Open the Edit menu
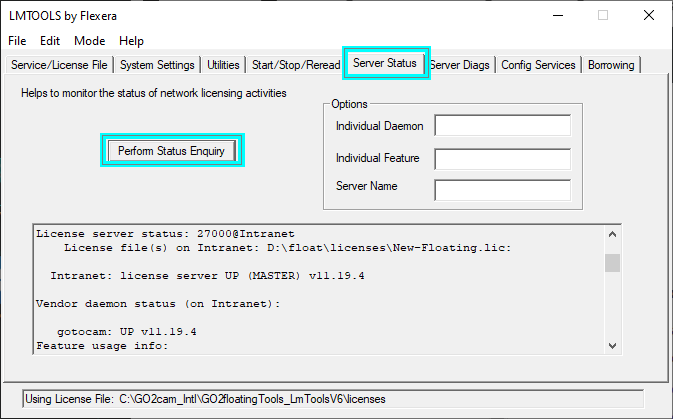The width and height of the screenshot is (673, 419). tap(50, 41)
